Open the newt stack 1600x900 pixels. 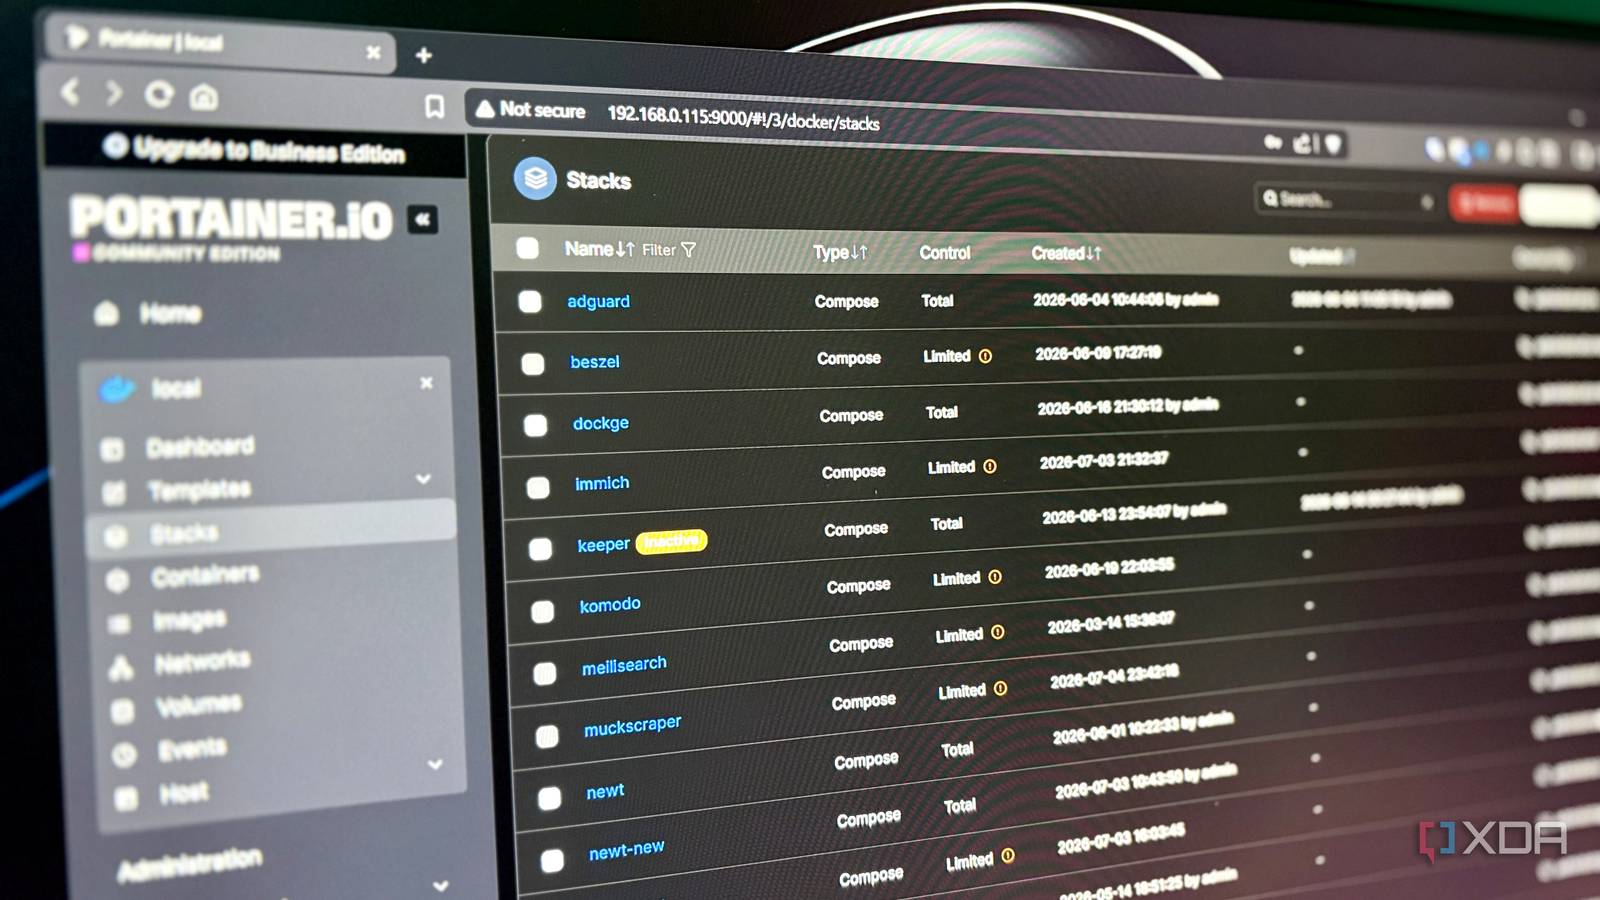[x=605, y=792]
